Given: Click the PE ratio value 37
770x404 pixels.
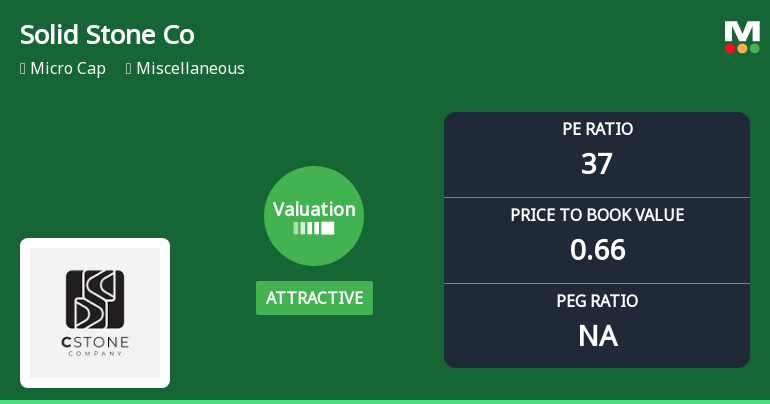Looking at the screenshot, I should tap(597, 164).
